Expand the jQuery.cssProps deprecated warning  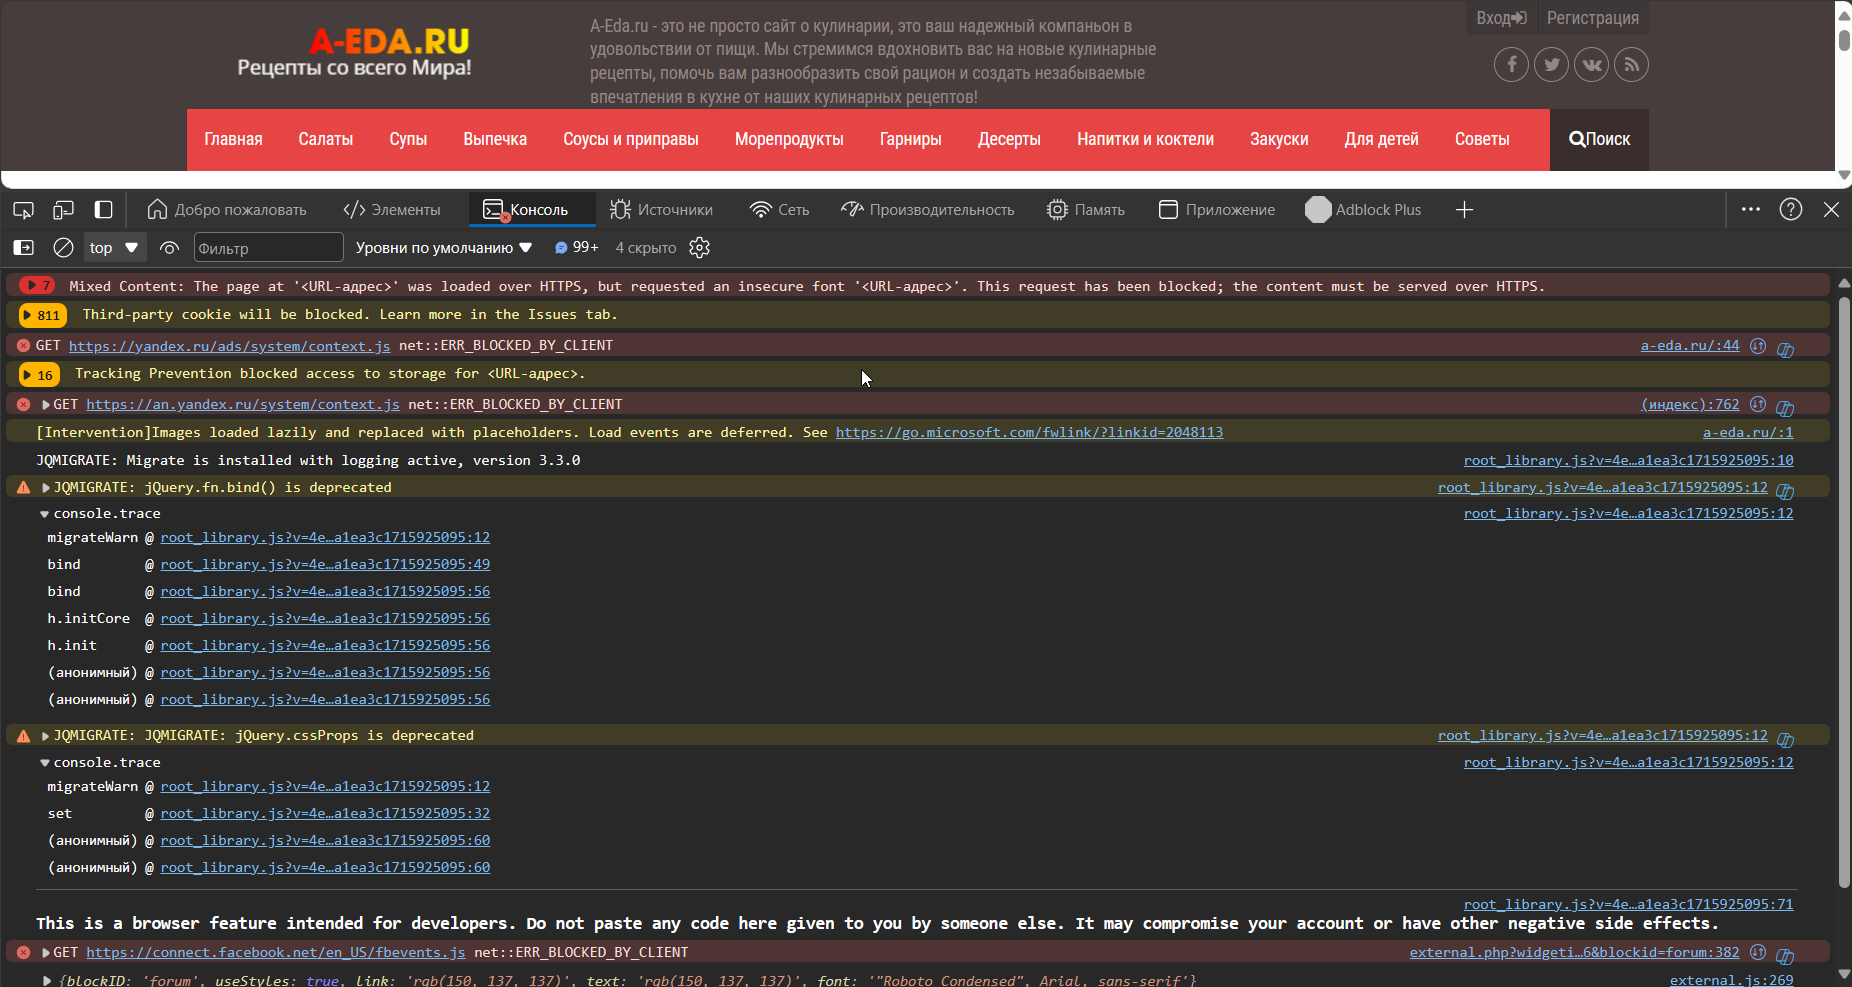(46, 736)
